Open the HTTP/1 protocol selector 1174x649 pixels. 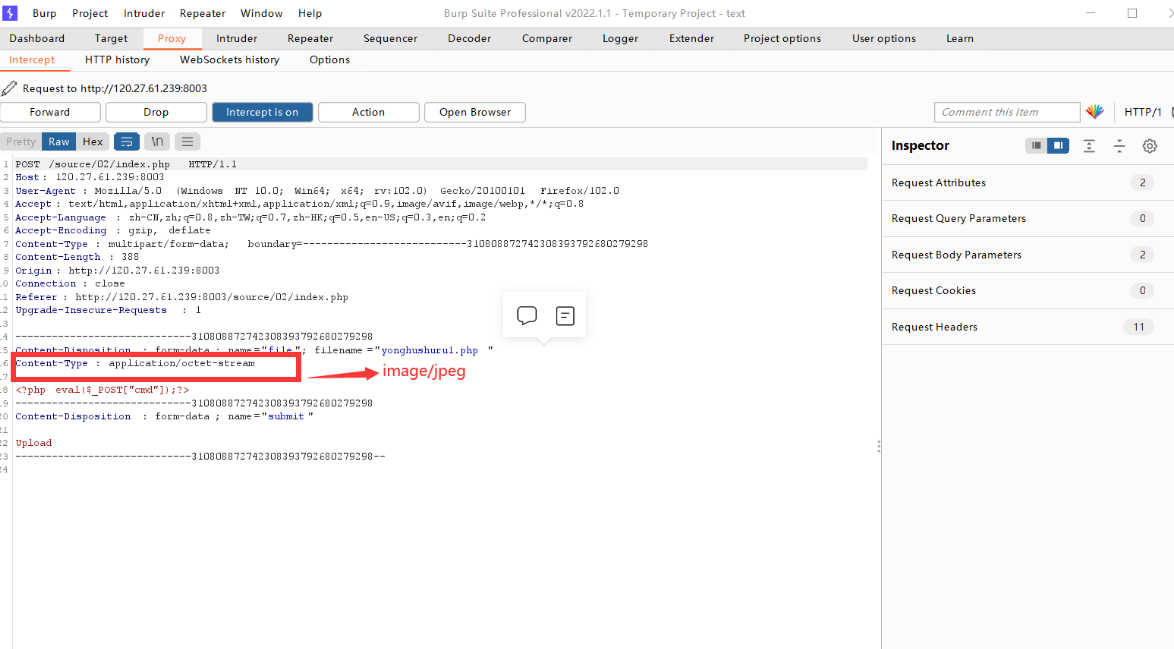[x=1143, y=112]
